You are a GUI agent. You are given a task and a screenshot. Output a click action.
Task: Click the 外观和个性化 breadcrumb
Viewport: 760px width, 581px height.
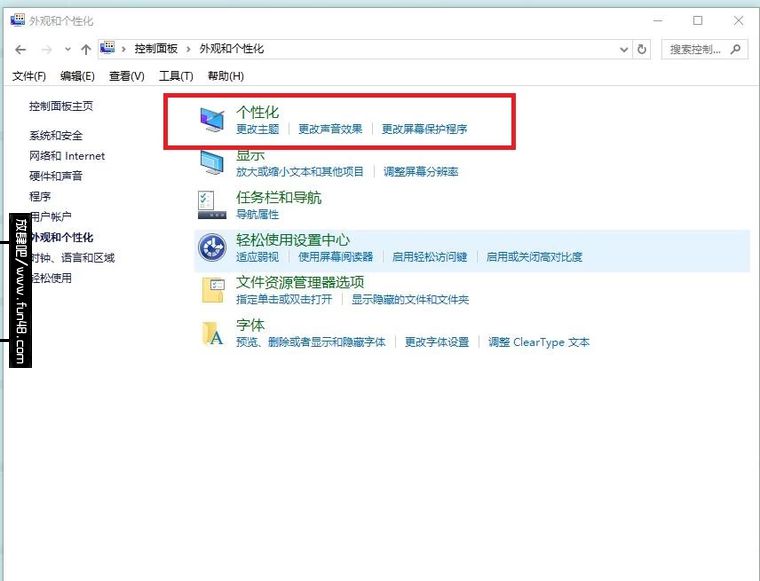[232, 49]
